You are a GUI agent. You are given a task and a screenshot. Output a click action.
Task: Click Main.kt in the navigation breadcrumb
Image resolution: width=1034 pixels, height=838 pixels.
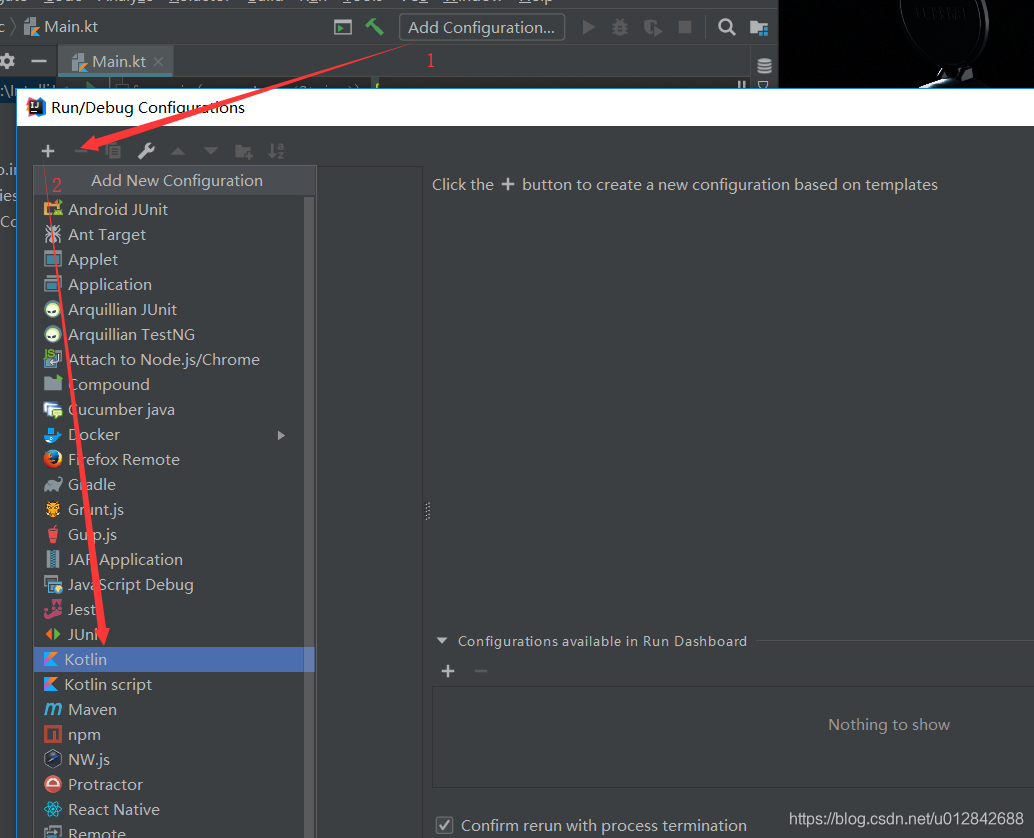click(x=61, y=27)
